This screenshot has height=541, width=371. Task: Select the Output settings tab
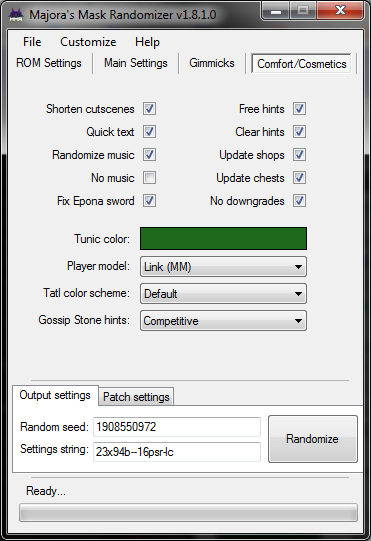click(55, 395)
